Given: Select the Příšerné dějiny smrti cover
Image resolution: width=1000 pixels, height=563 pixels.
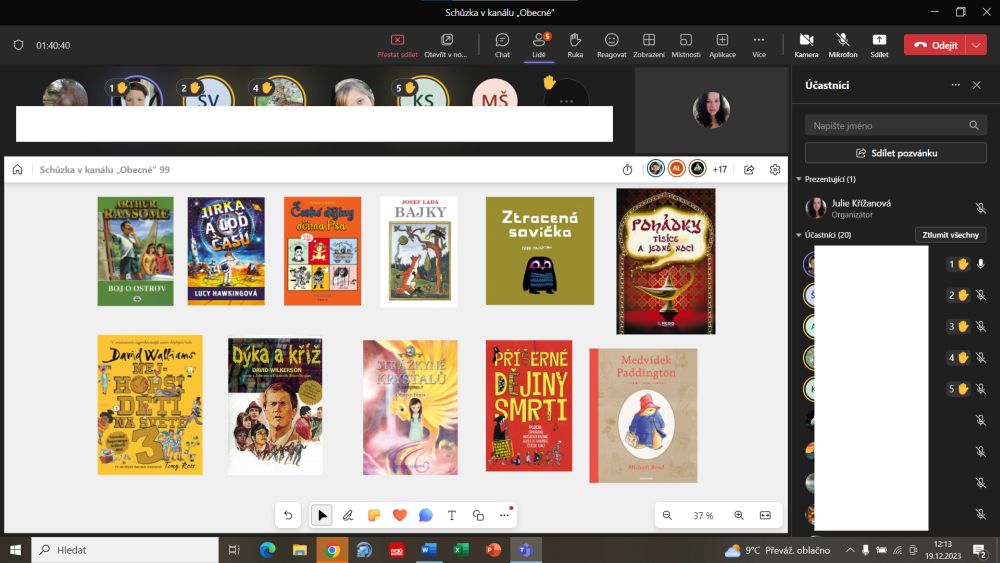Looking at the screenshot, I should [529, 406].
